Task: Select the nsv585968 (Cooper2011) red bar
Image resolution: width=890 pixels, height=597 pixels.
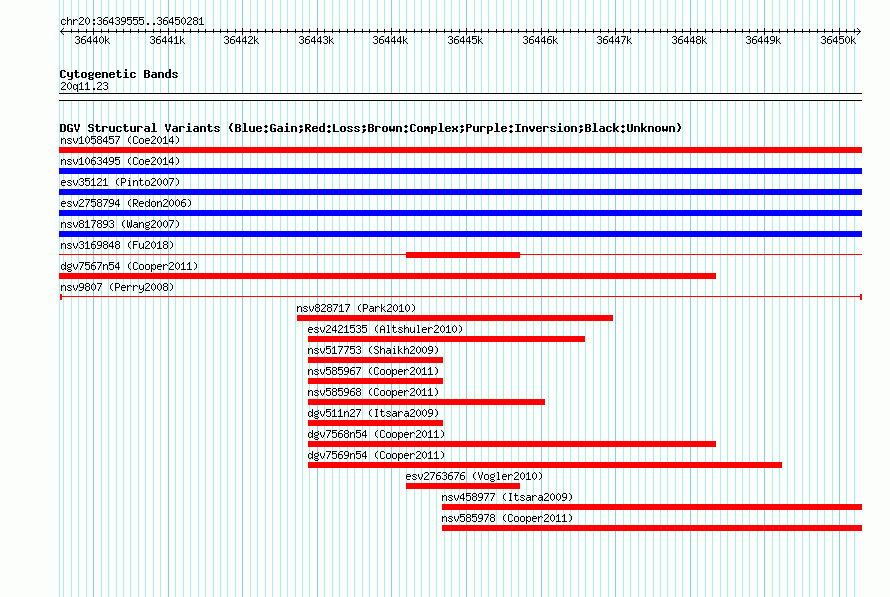Action: pyautogui.click(x=426, y=402)
